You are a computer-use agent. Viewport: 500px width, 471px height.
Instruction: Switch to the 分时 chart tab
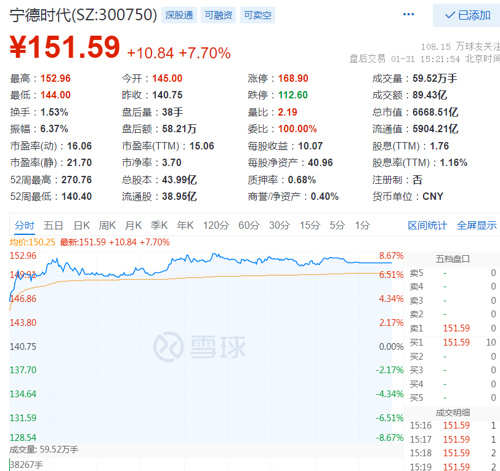click(24, 226)
